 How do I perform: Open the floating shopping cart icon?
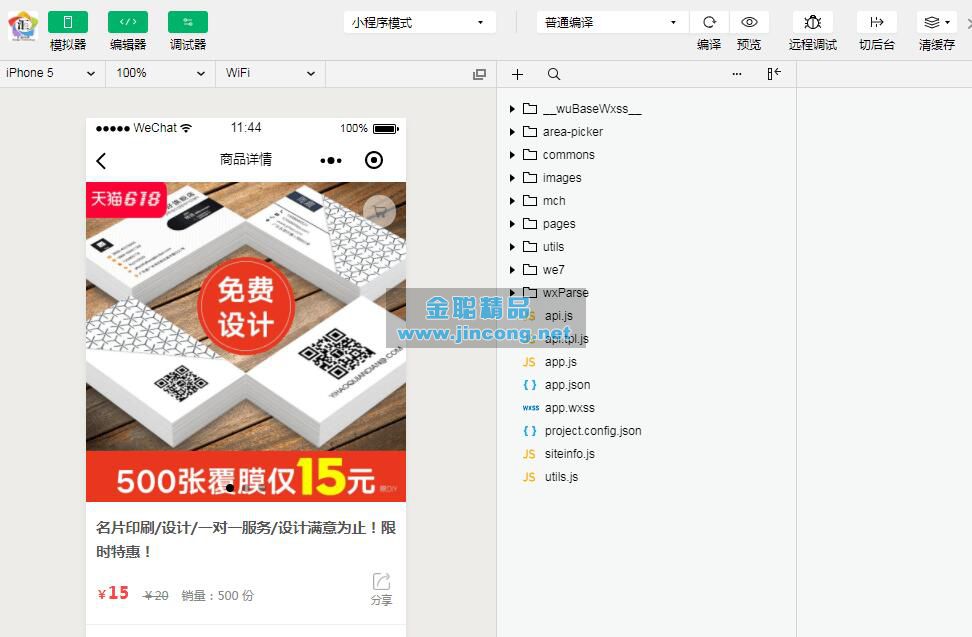379,212
